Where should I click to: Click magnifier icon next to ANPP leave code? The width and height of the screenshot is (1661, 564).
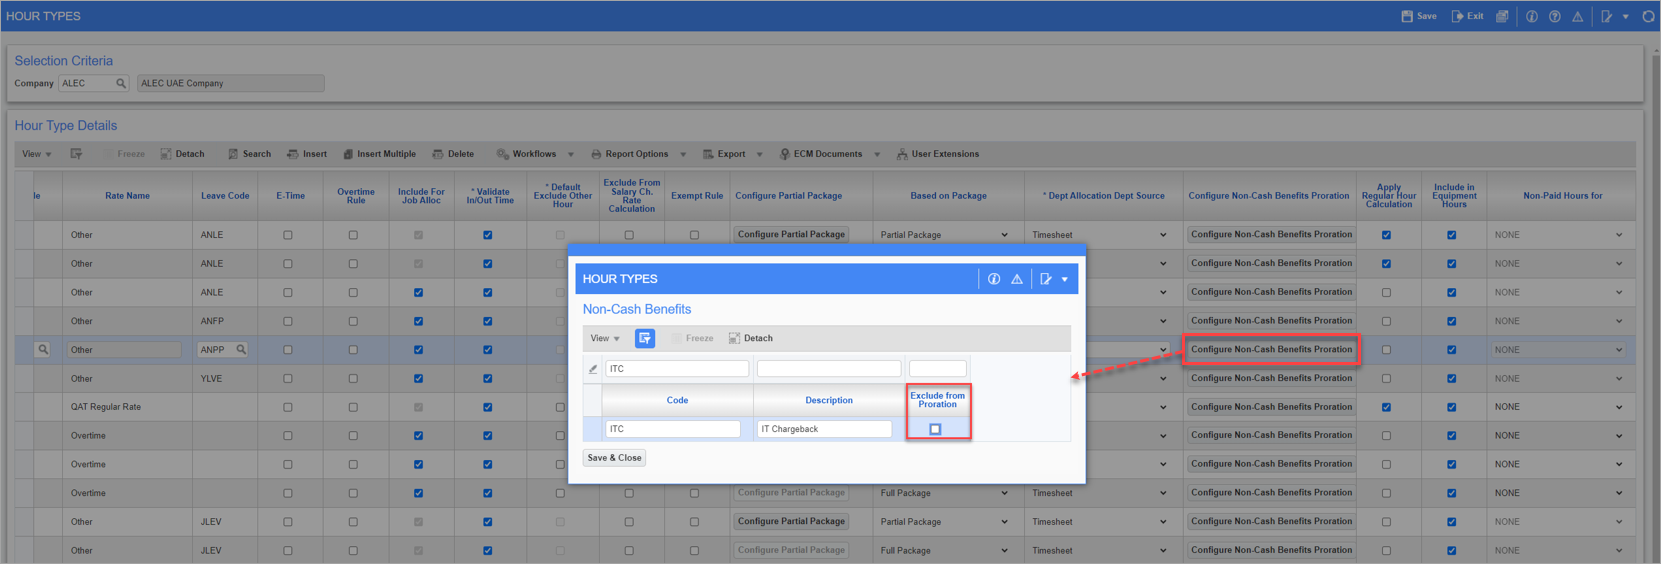click(241, 350)
